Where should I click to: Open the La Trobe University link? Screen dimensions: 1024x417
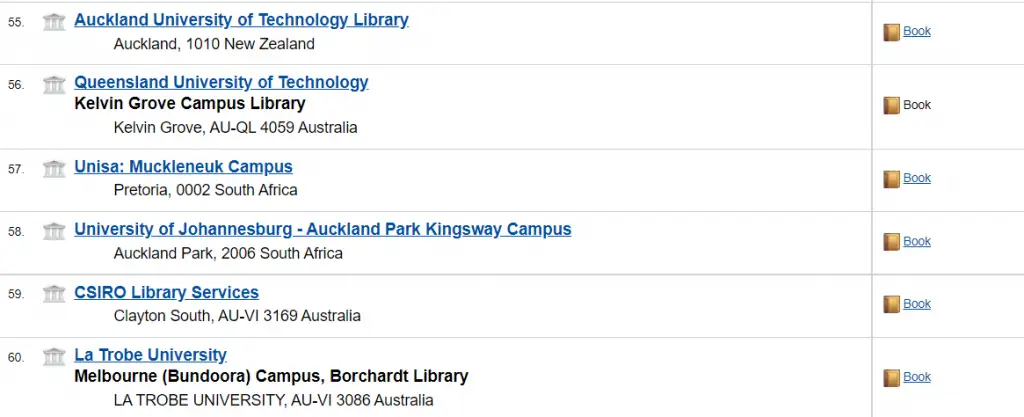tap(150, 355)
